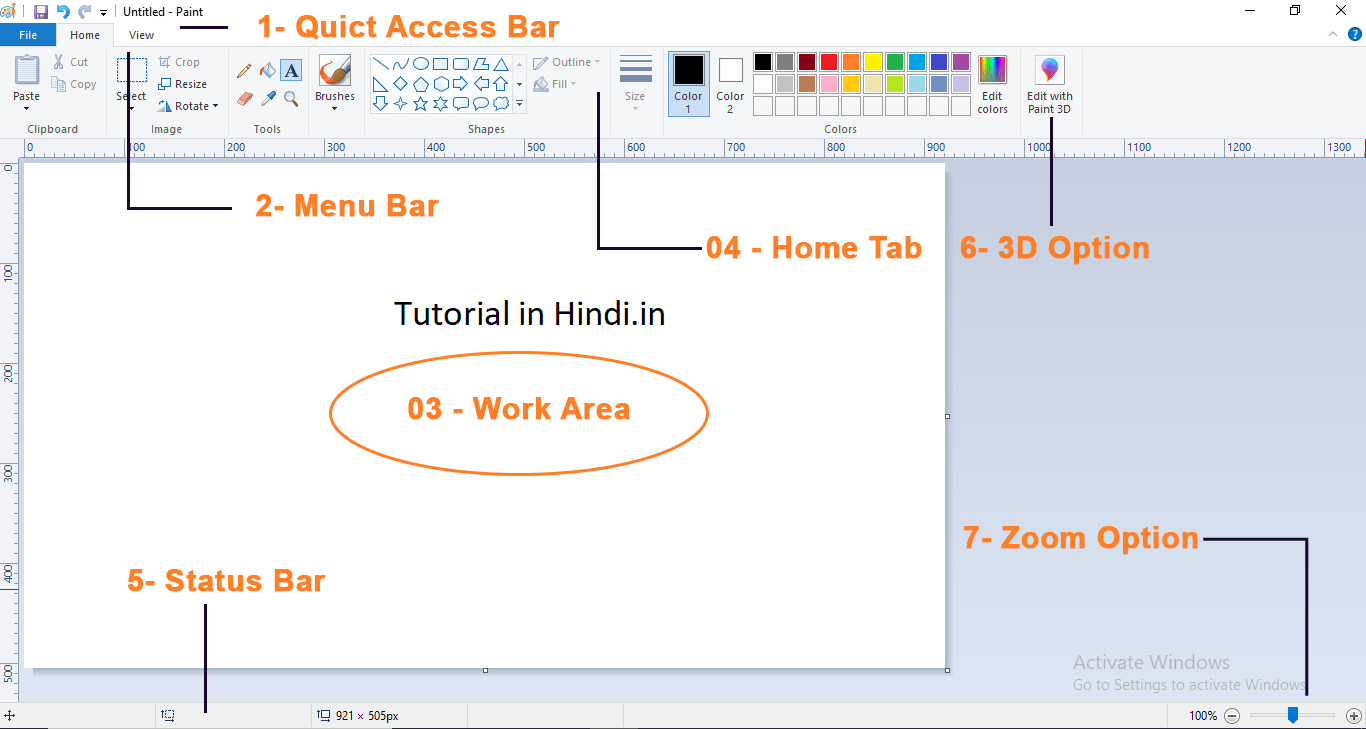Pick the red color swatch
1366x729 pixels.
tap(829, 62)
